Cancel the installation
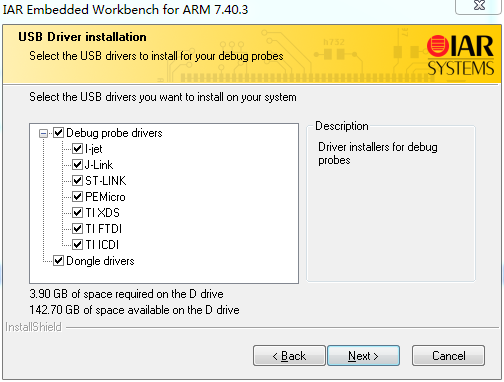 [x=448, y=356]
